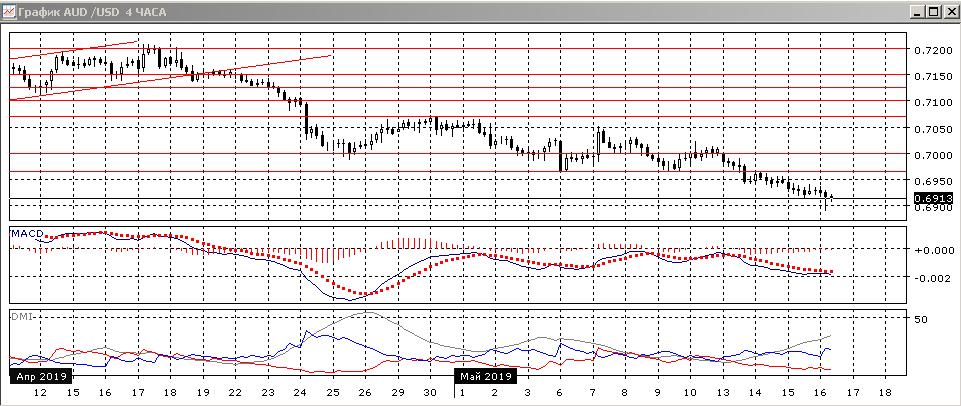961x406 pixels.
Task: Click the 0.6900 price axis label
Action: (x=933, y=209)
